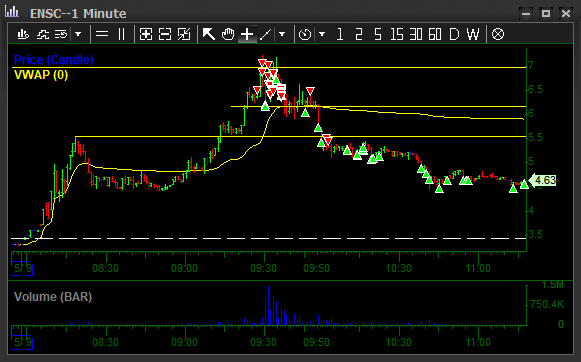Switch to weekly W interval
This screenshot has height=362, width=581.
(x=473, y=34)
